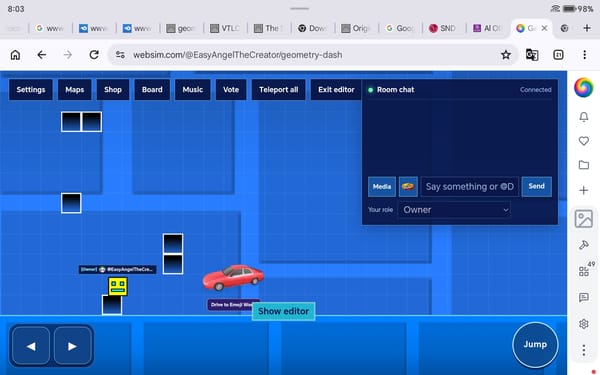Switch to the The tab
Image resolution: width=600 pixels, height=375 pixels.
(x=269, y=28)
